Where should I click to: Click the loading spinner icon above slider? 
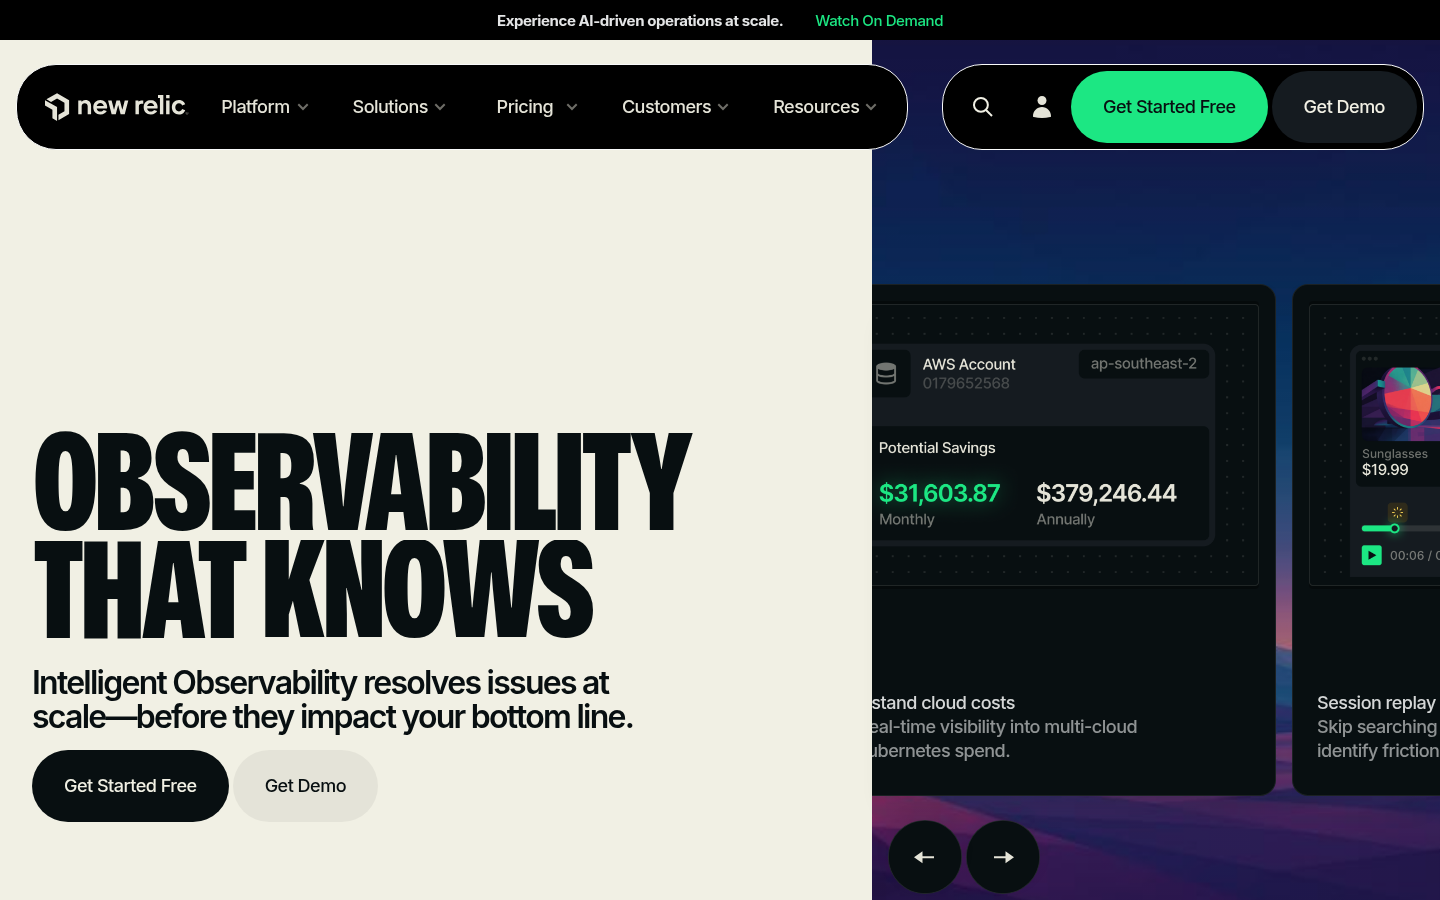(x=1398, y=512)
